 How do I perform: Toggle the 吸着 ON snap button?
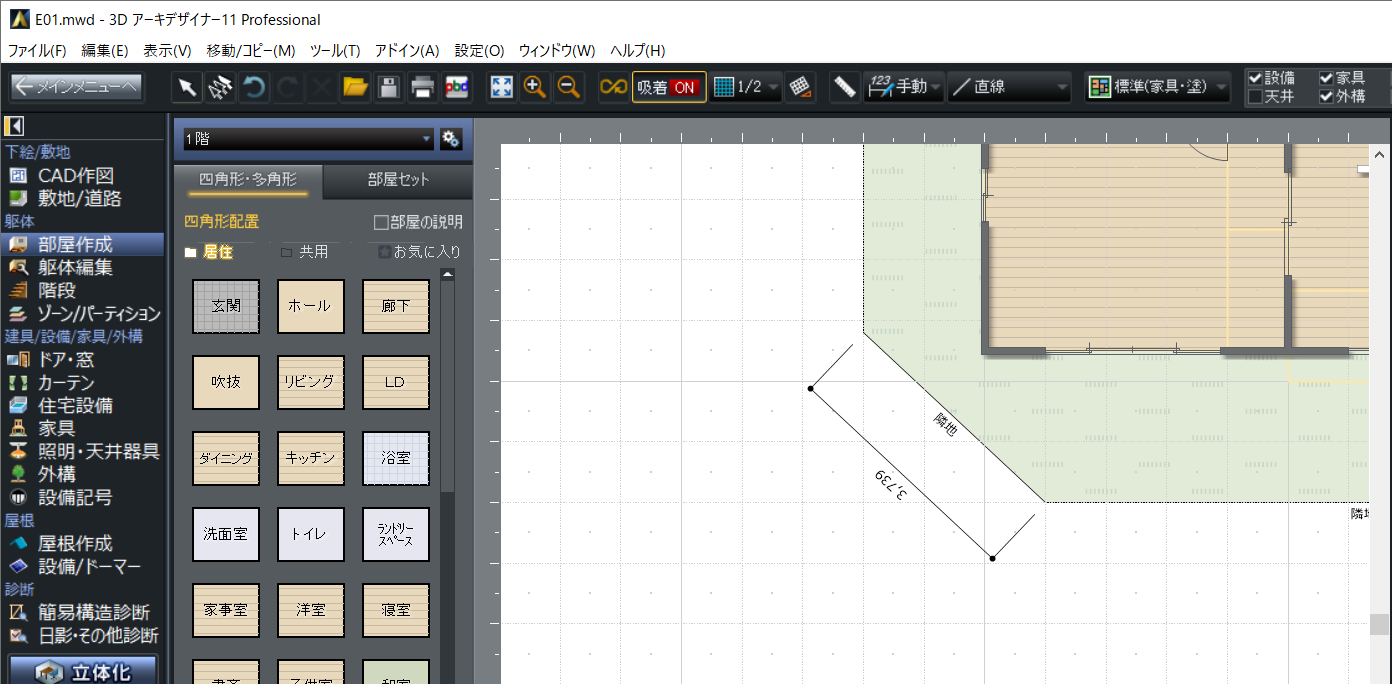(x=668, y=87)
